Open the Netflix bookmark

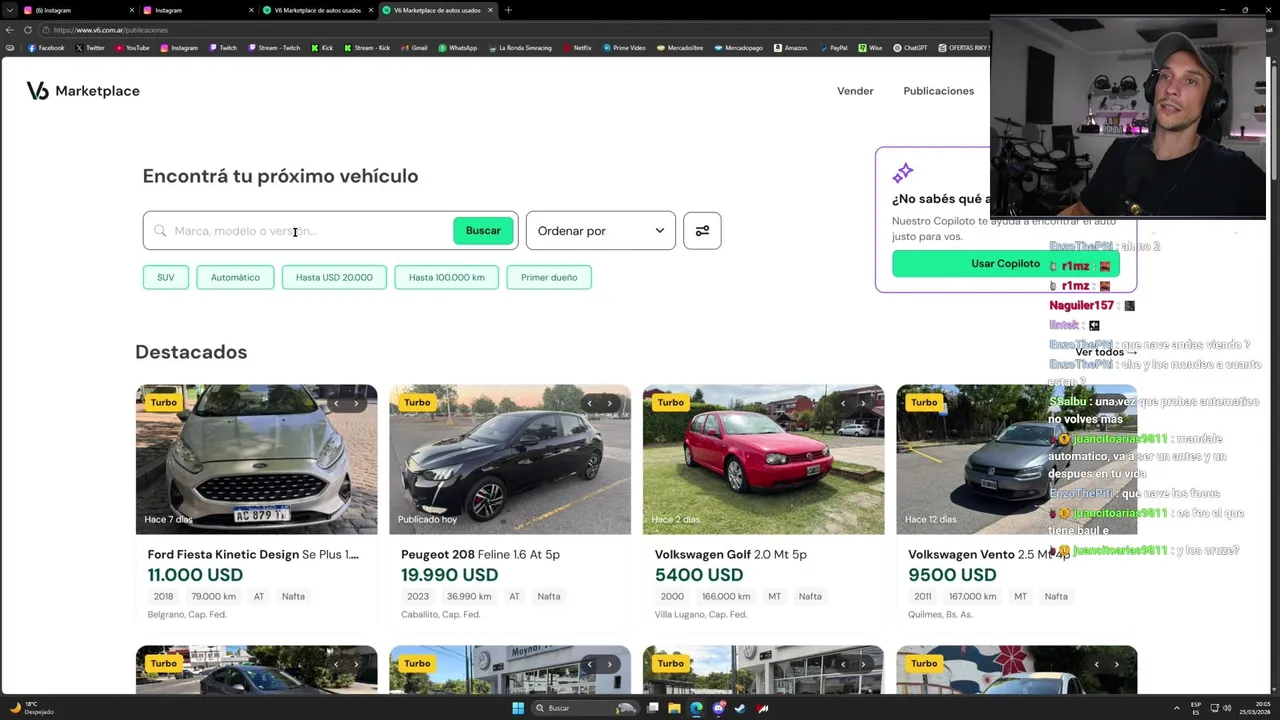click(577, 48)
